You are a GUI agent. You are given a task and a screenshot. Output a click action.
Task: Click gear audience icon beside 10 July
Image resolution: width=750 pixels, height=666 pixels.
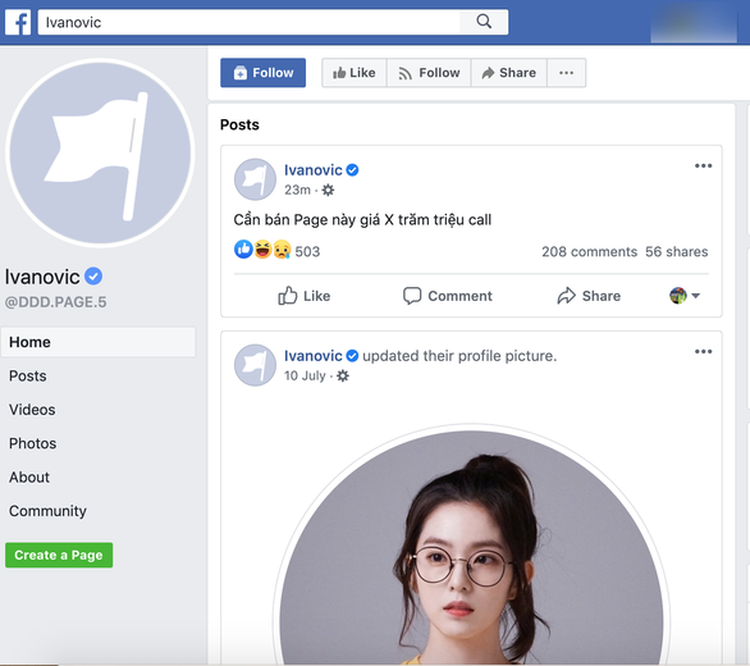343,376
